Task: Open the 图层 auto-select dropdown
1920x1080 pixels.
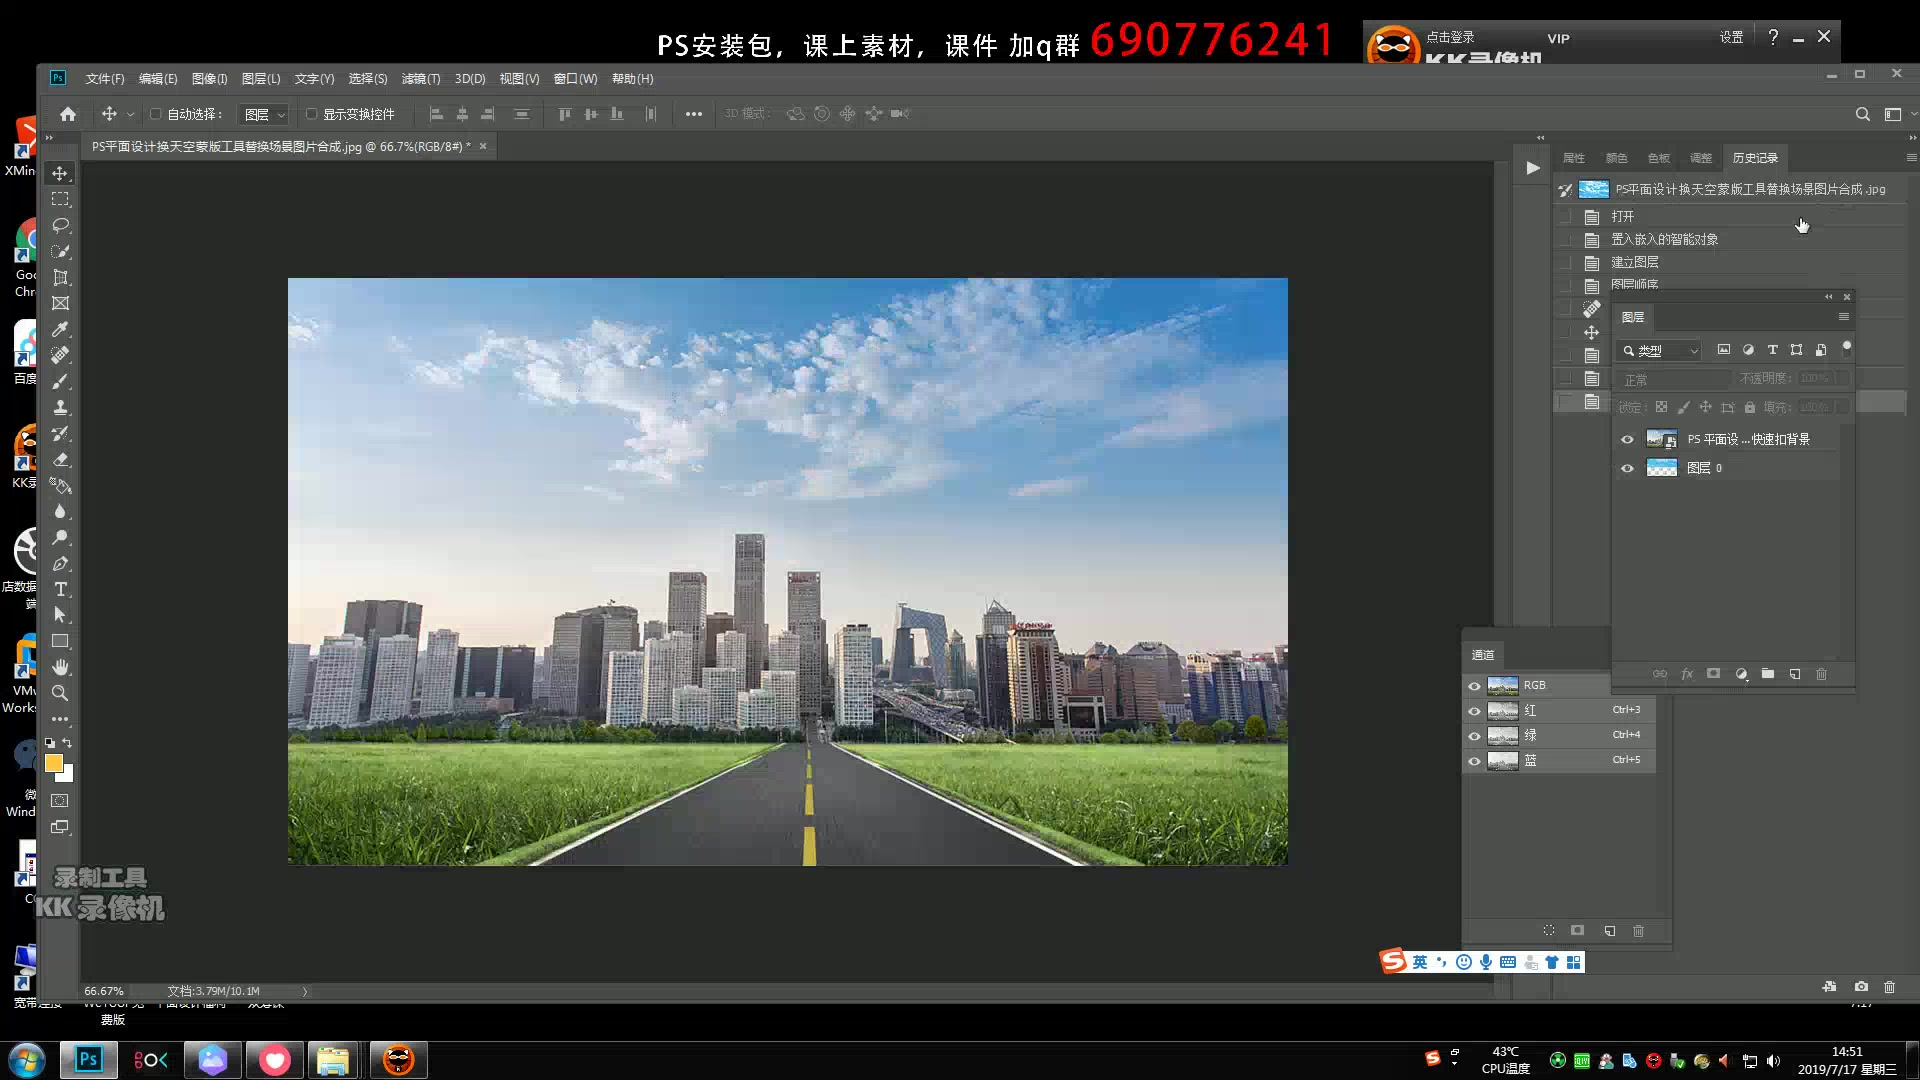Action: tap(265, 115)
